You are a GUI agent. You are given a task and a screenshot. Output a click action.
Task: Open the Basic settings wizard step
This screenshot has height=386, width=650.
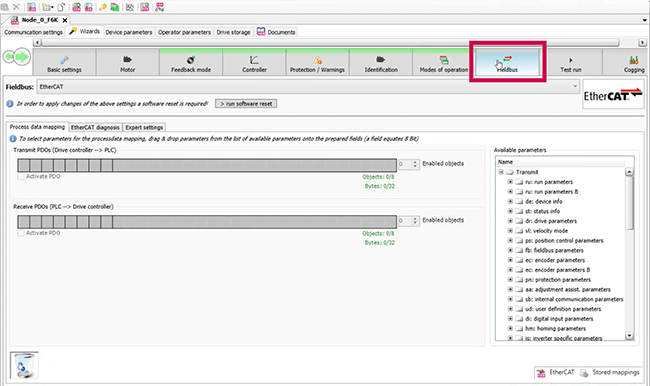(64, 62)
